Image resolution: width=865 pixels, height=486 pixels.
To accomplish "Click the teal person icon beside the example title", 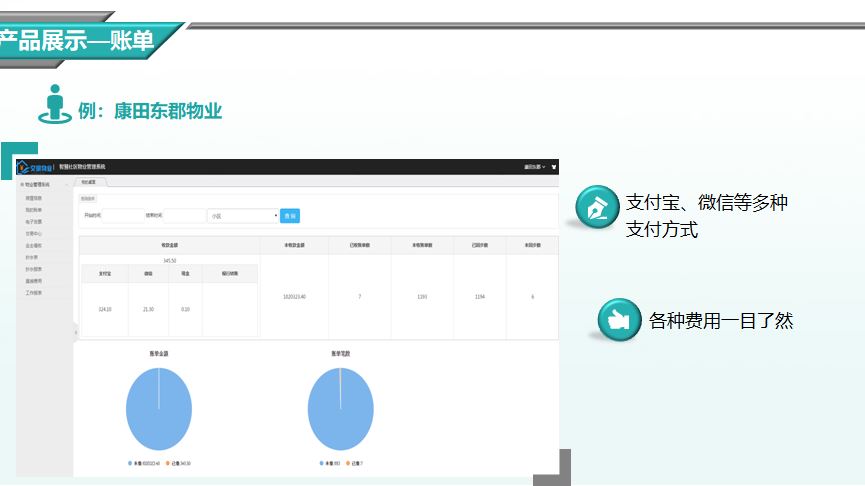I will click(54, 105).
